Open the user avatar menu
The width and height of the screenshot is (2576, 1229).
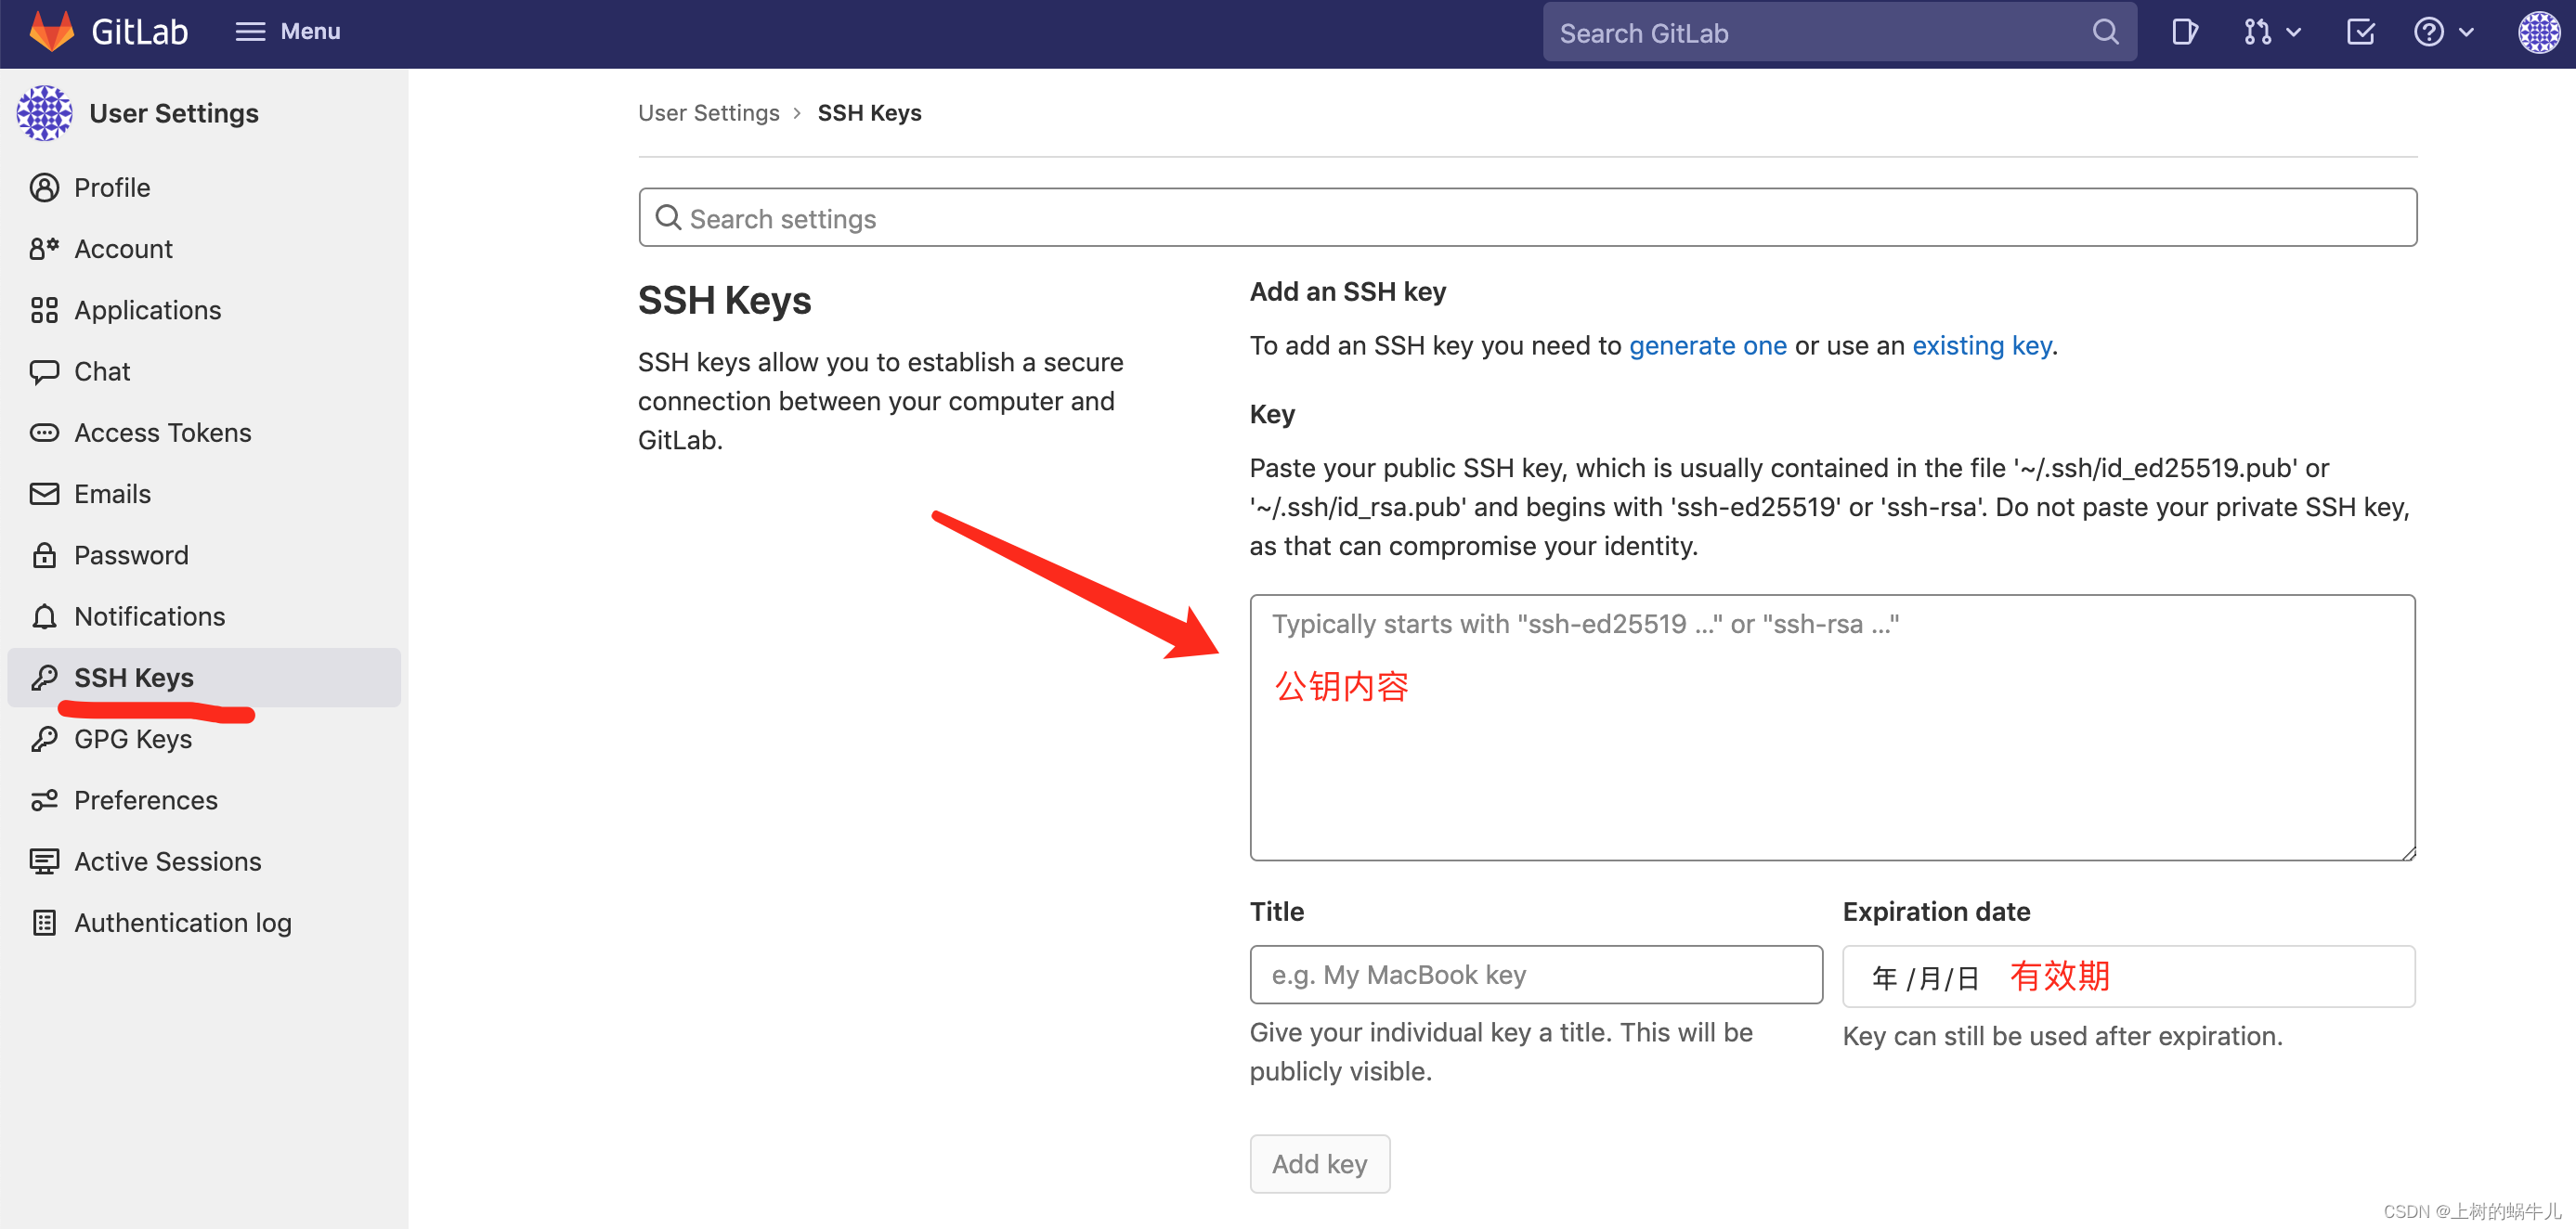[x=2539, y=32]
